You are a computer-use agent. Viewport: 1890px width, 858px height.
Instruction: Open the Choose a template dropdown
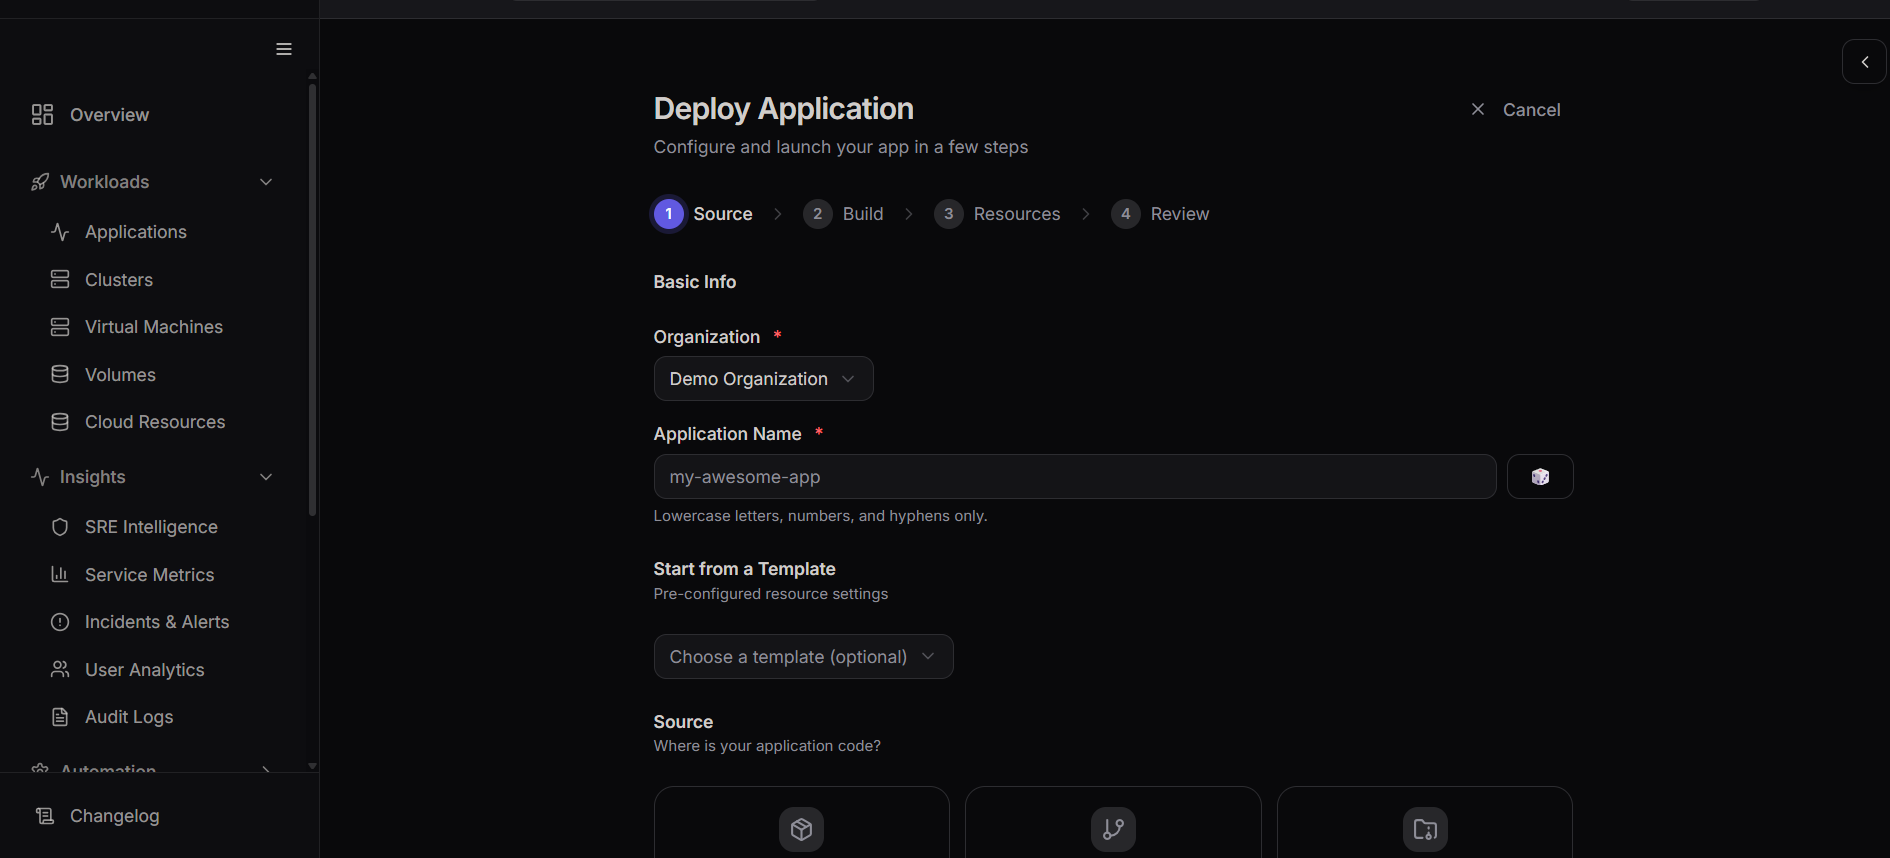803,657
